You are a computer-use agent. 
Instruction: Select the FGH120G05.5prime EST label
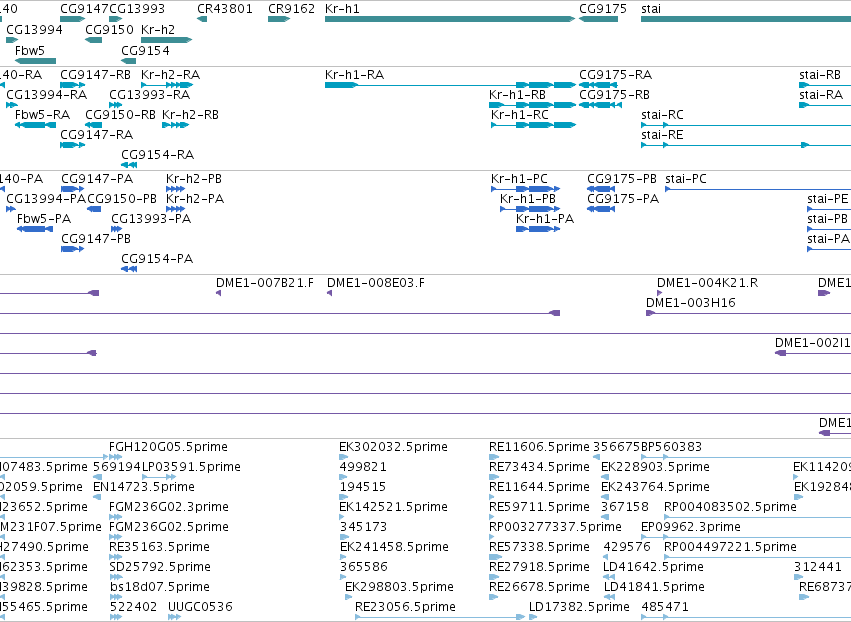[x=168, y=447]
